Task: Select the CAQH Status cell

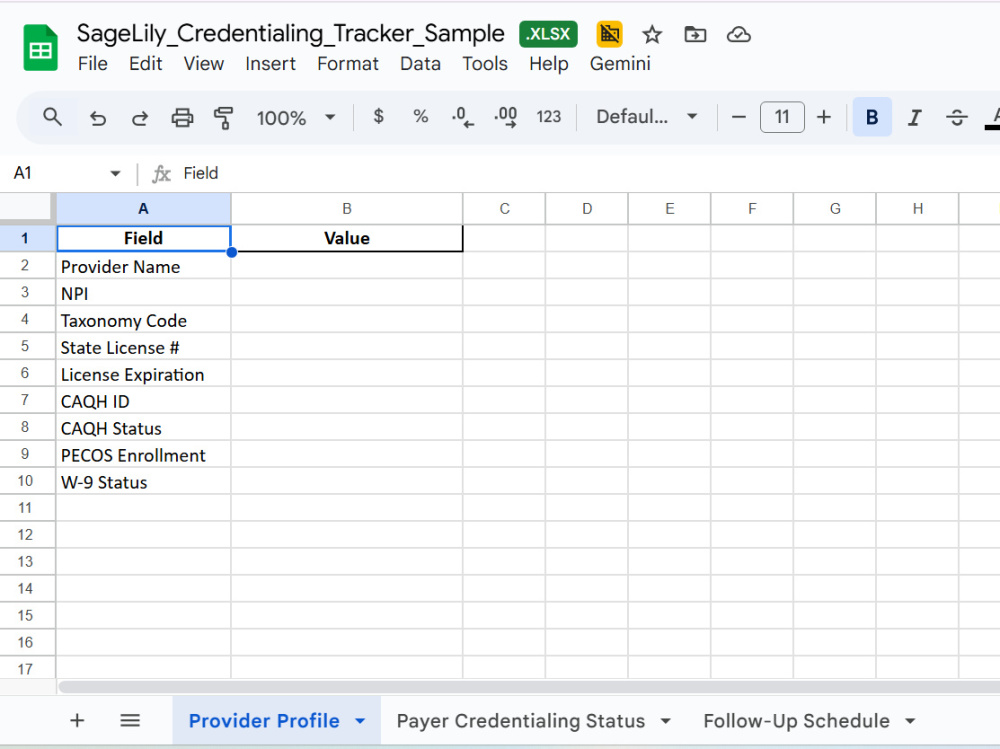Action: [x=143, y=428]
